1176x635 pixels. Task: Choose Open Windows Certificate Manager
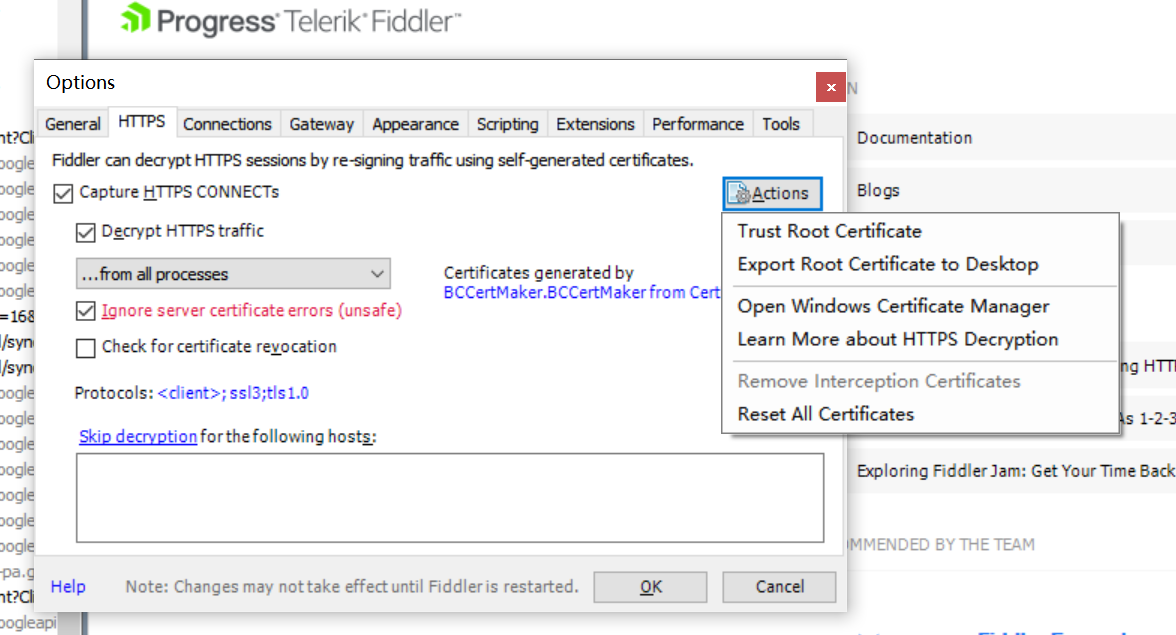click(x=893, y=306)
